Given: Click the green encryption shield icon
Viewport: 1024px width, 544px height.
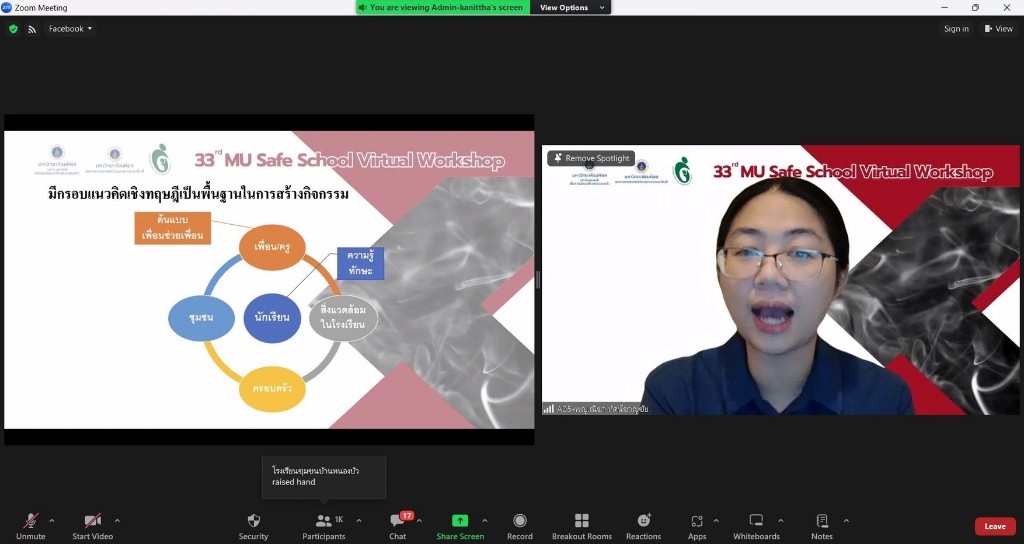Looking at the screenshot, I should coord(13,29).
